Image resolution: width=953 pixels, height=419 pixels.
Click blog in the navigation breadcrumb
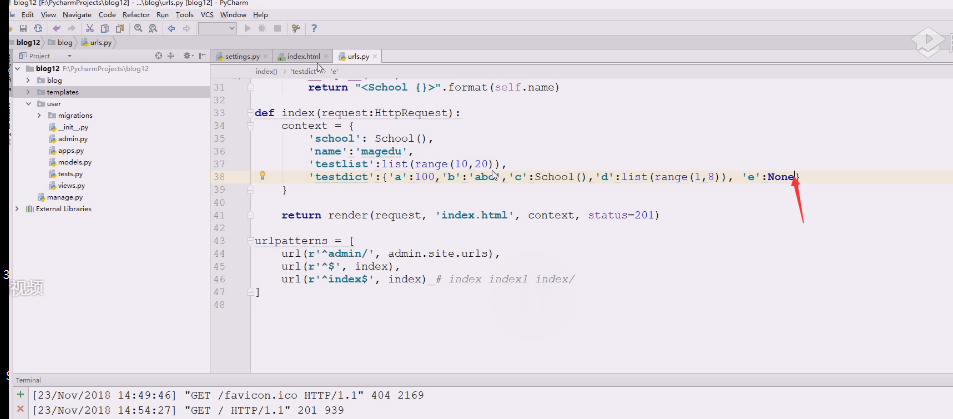tap(60, 43)
